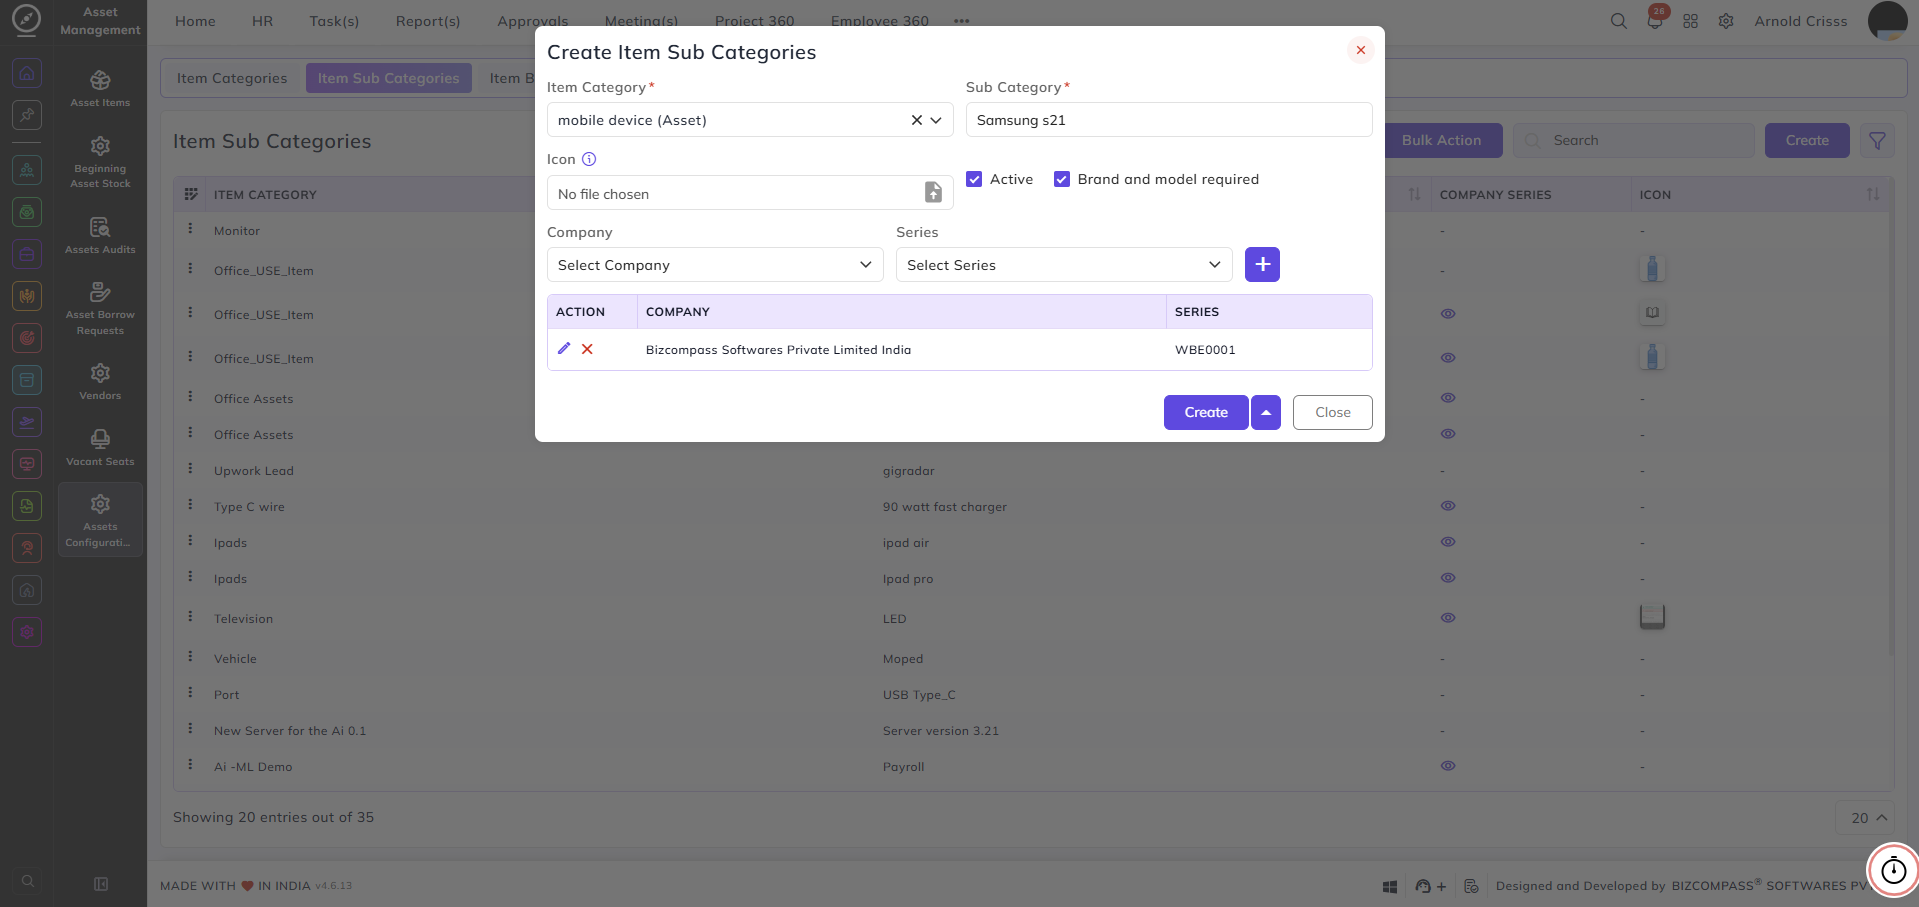Click the Bulk Action button
This screenshot has width=1919, height=907.
click(x=1442, y=141)
